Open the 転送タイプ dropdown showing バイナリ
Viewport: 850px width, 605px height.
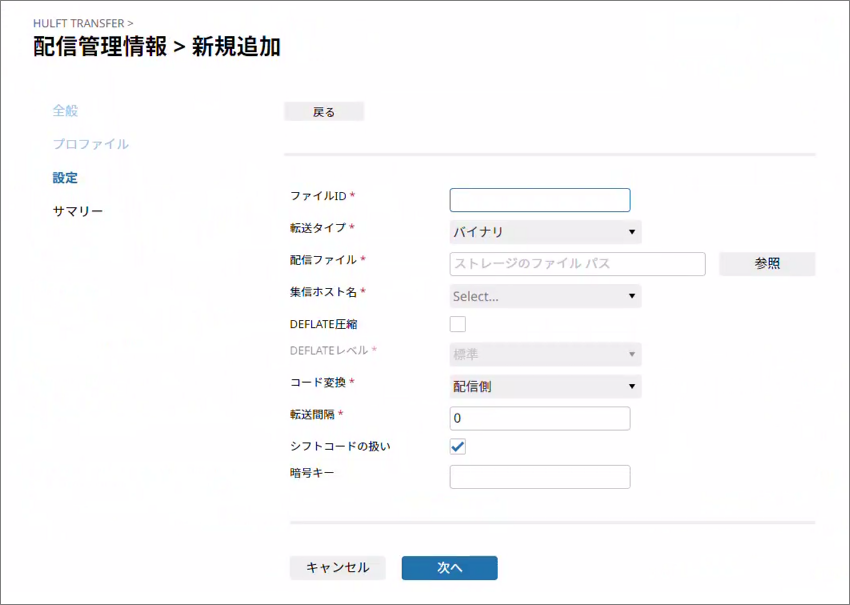(545, 232)
